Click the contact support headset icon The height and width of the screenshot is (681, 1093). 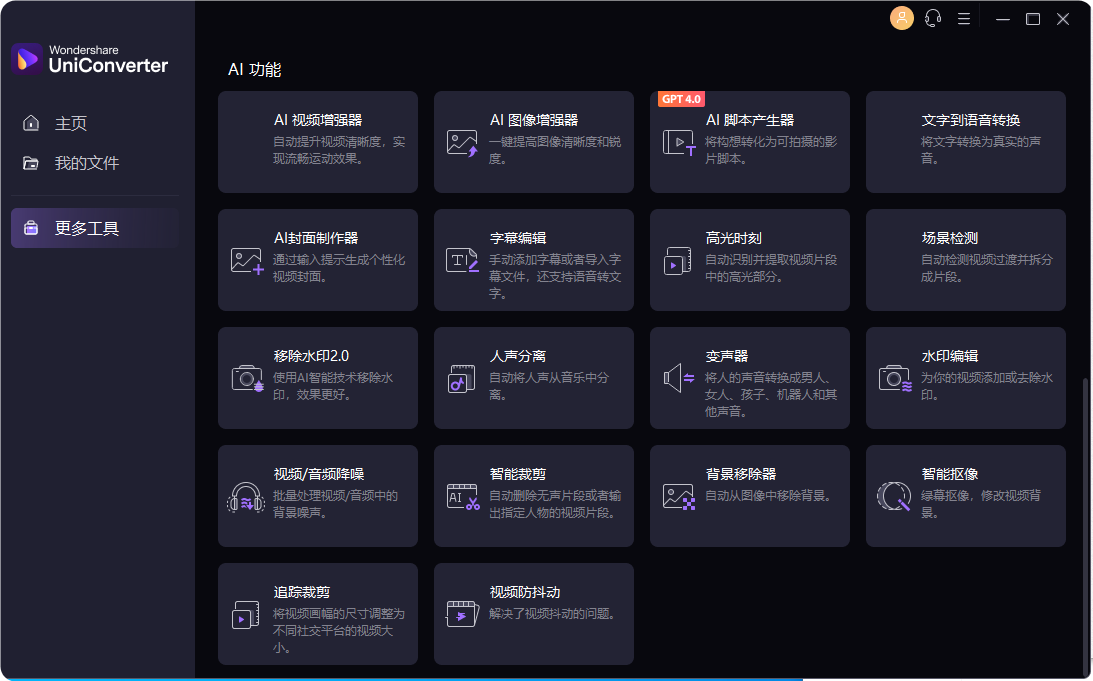933,18
